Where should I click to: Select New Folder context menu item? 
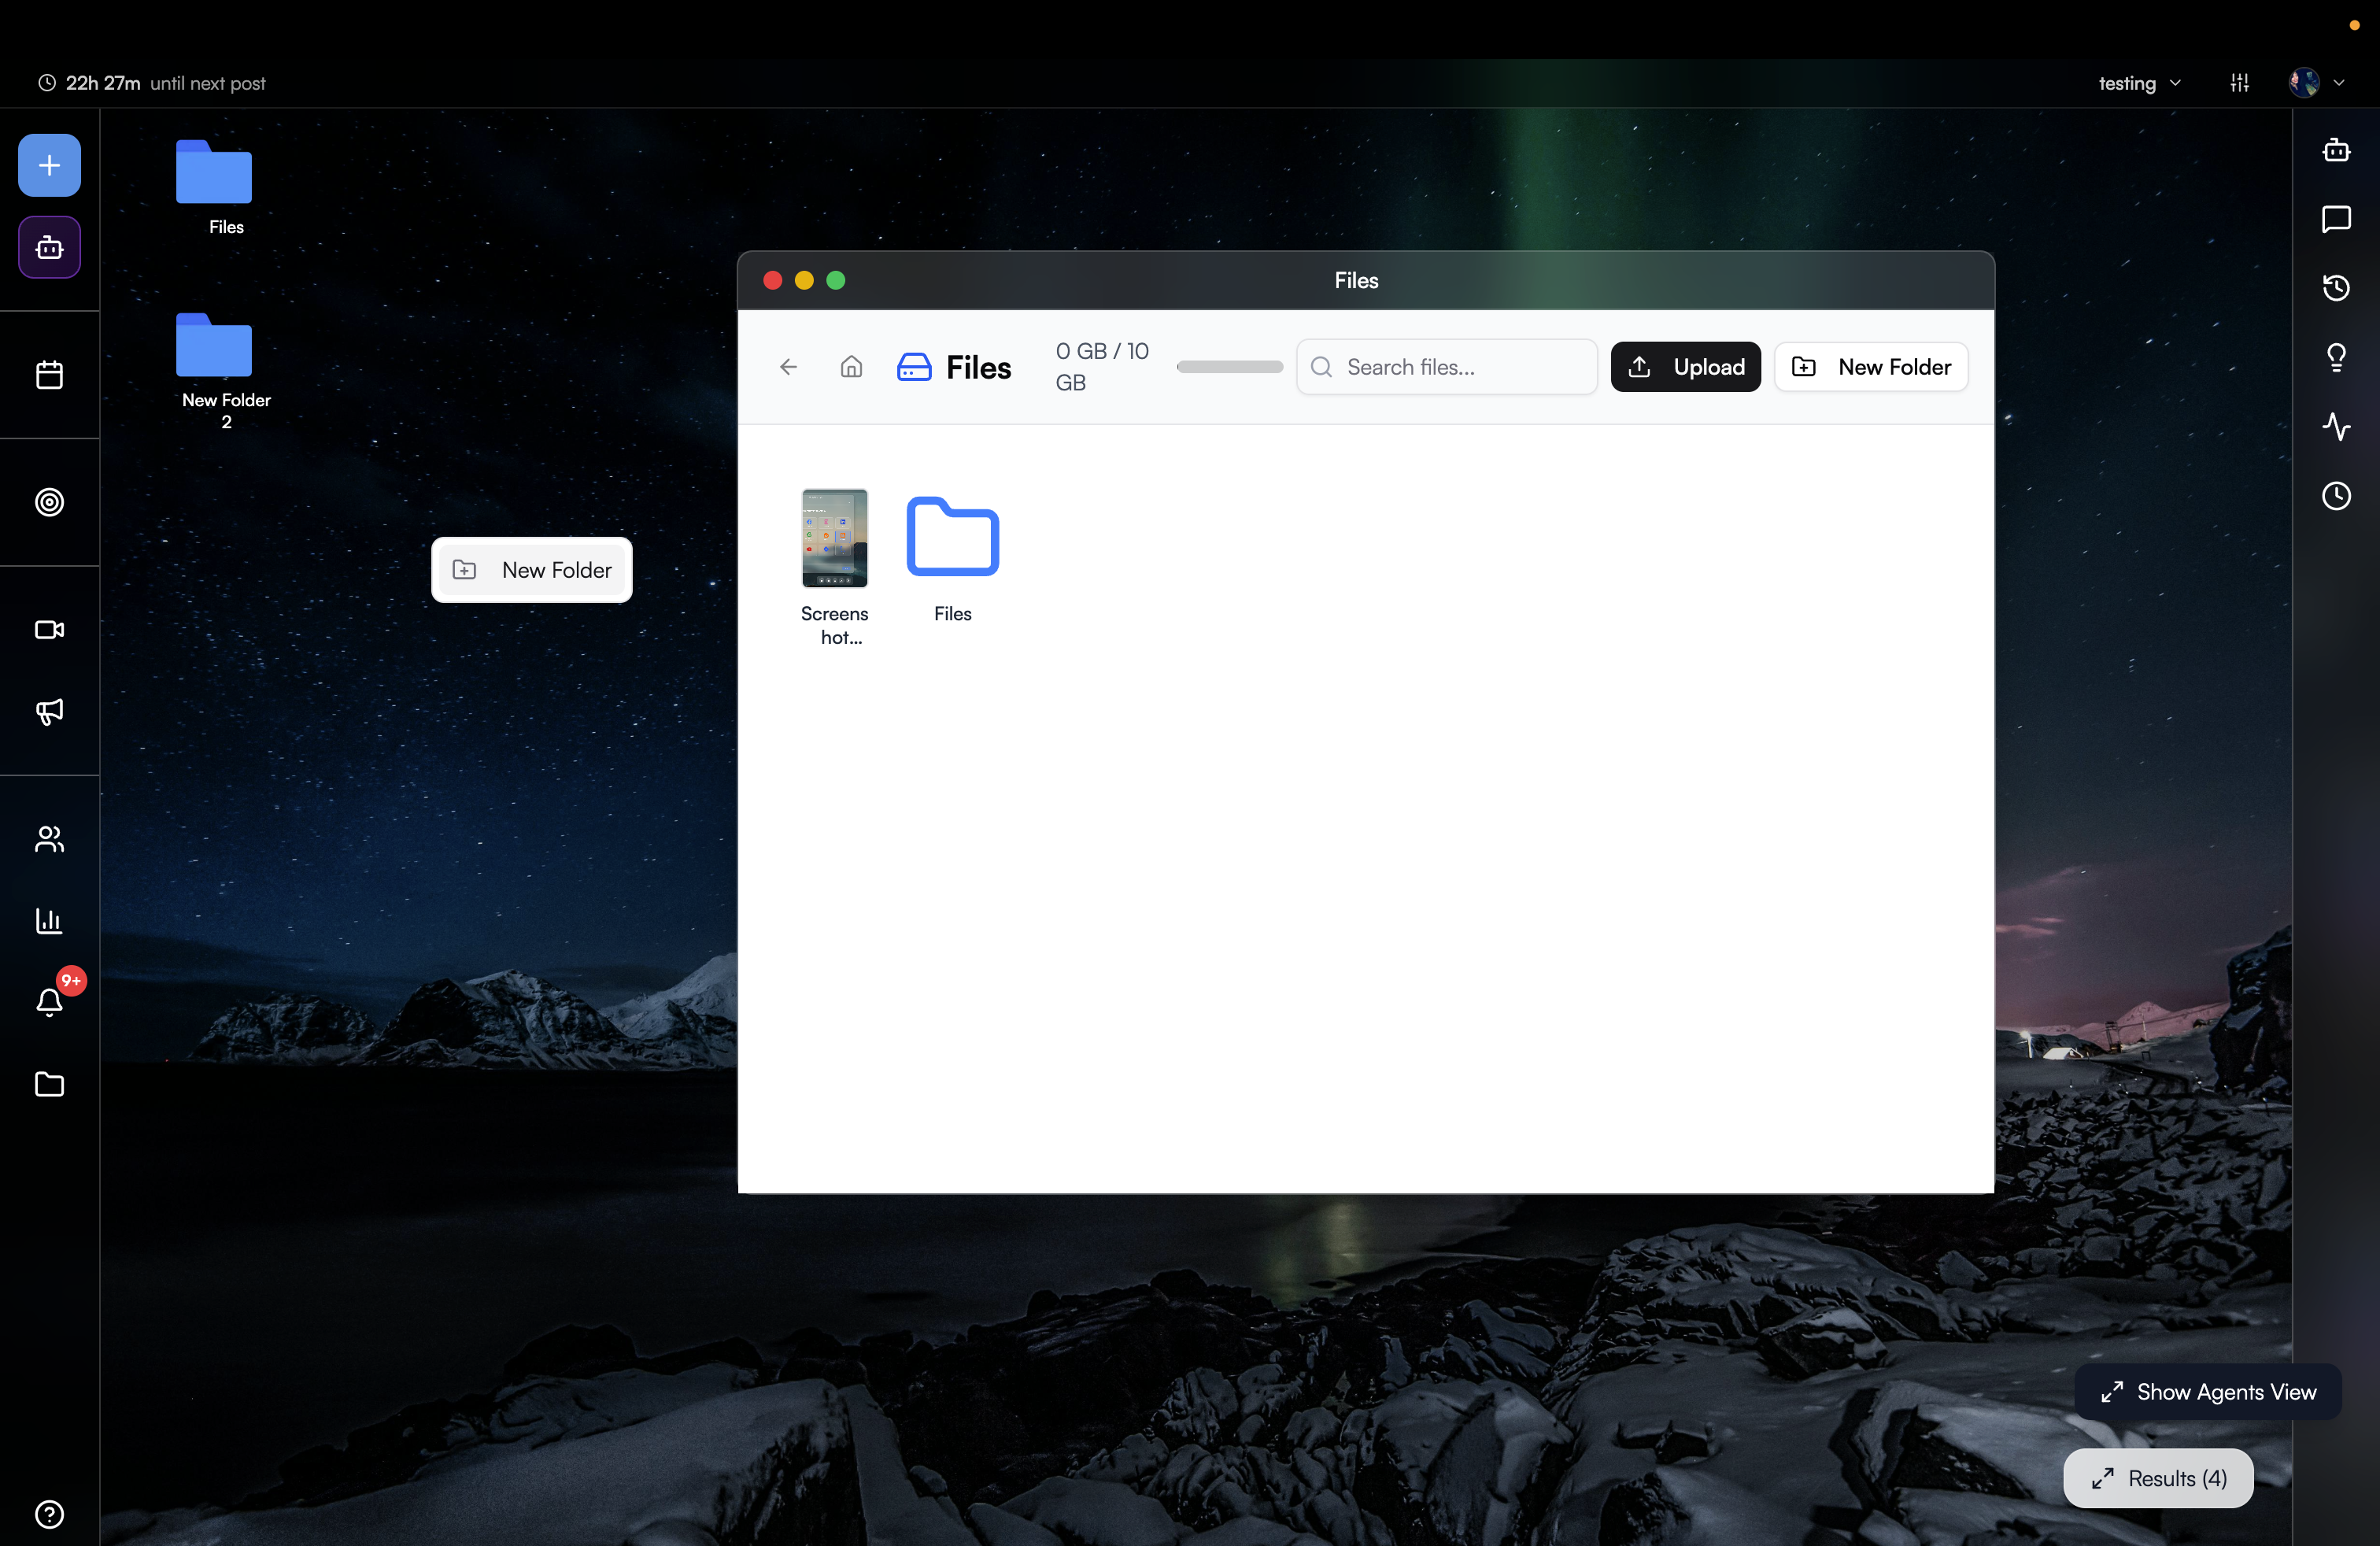tap(532, 570)
